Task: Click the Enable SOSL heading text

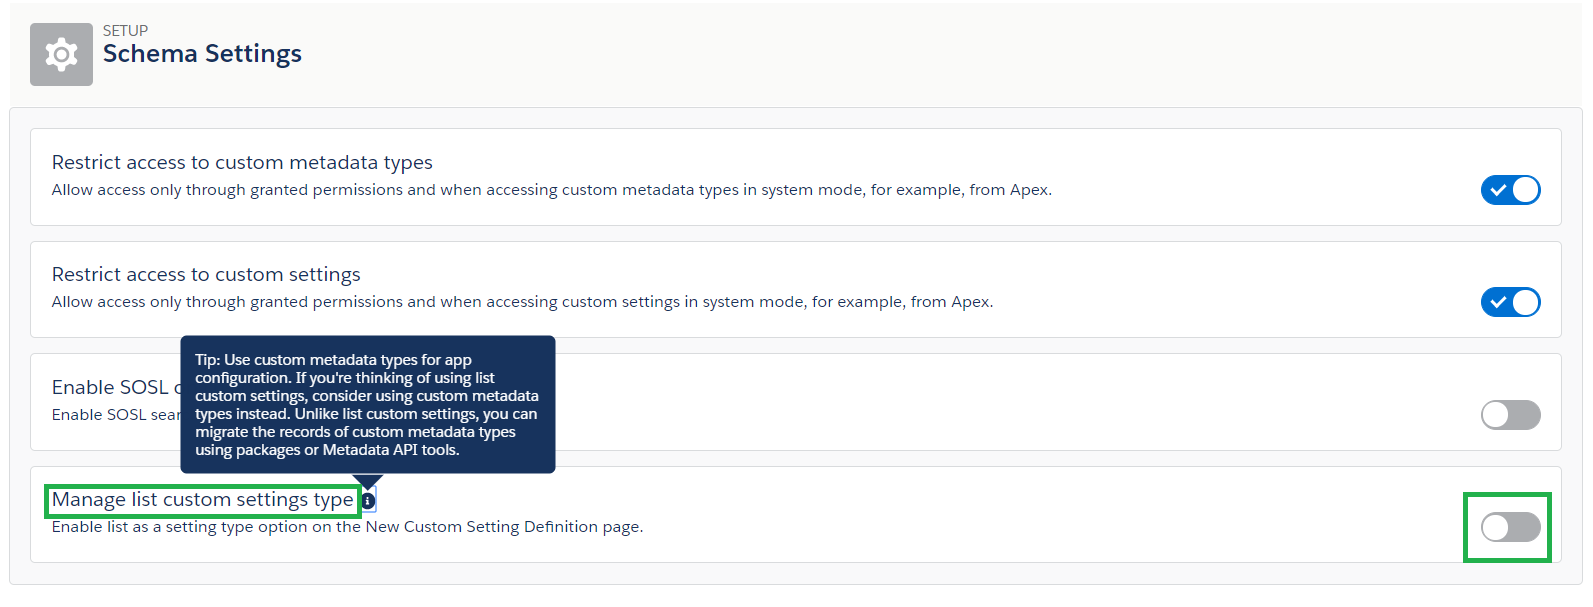Action: 116,387
